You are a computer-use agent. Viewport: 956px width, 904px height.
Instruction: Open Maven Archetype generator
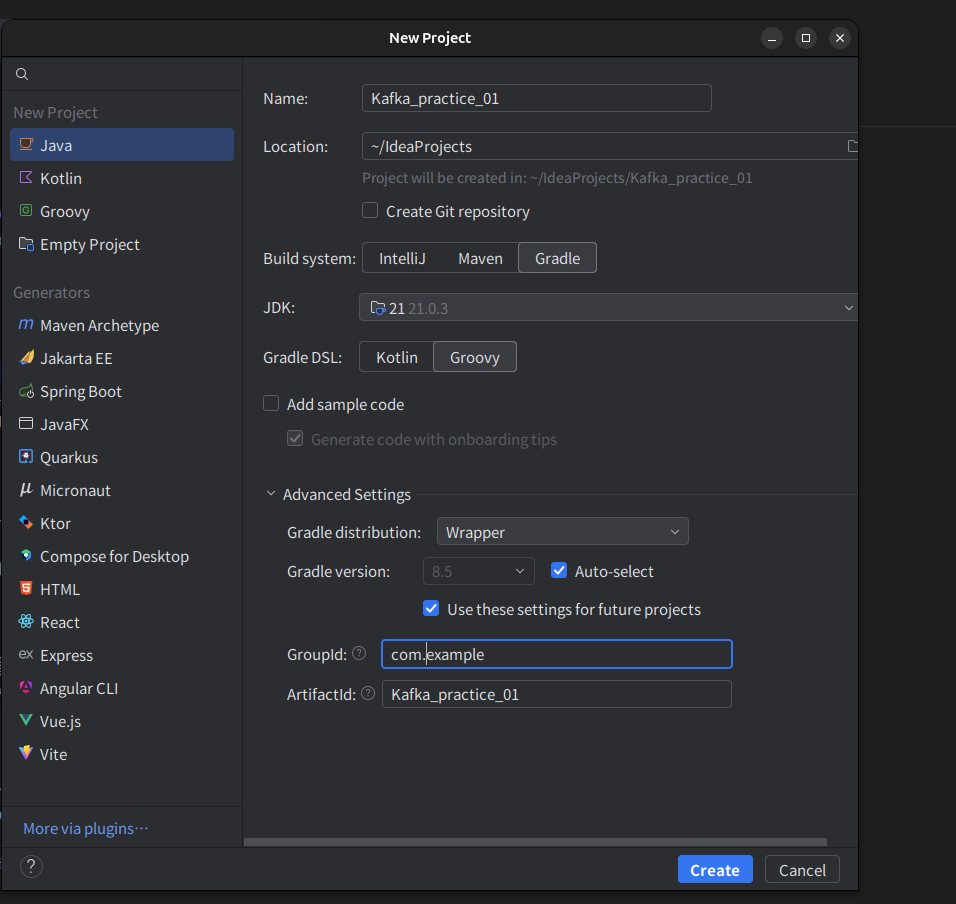pos(122,325)
